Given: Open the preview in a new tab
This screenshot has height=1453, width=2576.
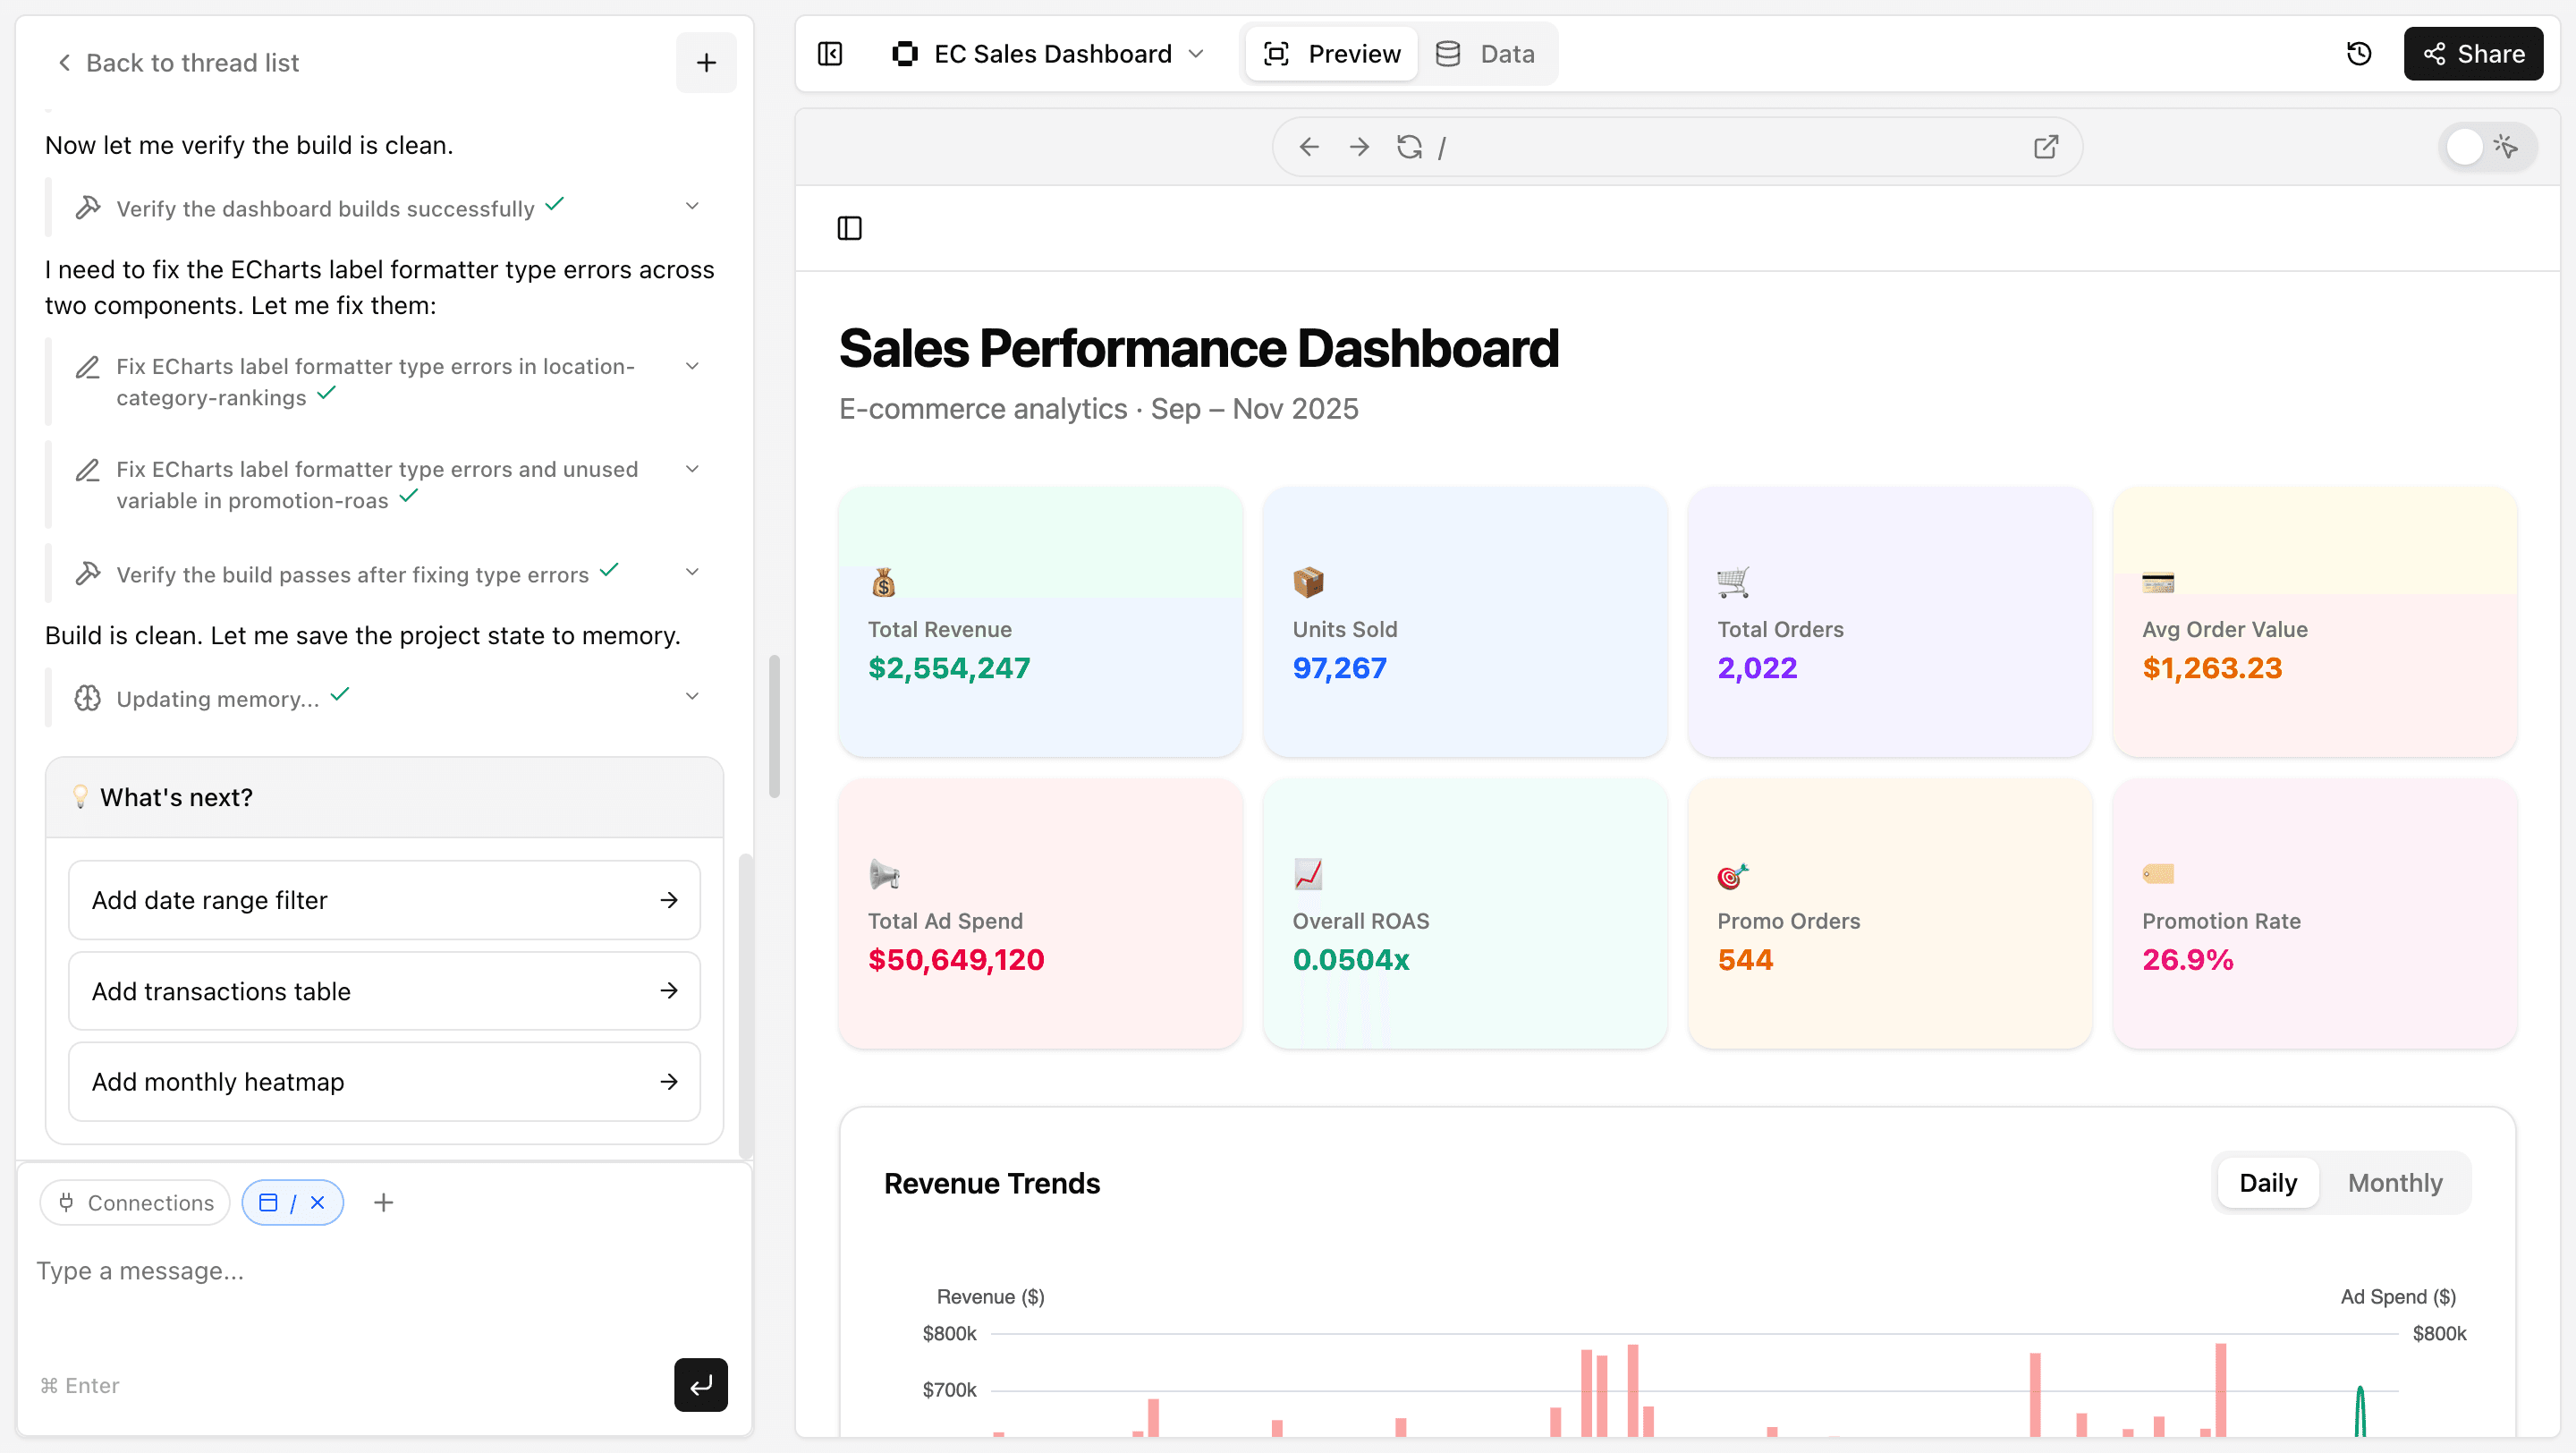Looking at the screenshot, I should pyautogui.click(x=2046, y=146).
